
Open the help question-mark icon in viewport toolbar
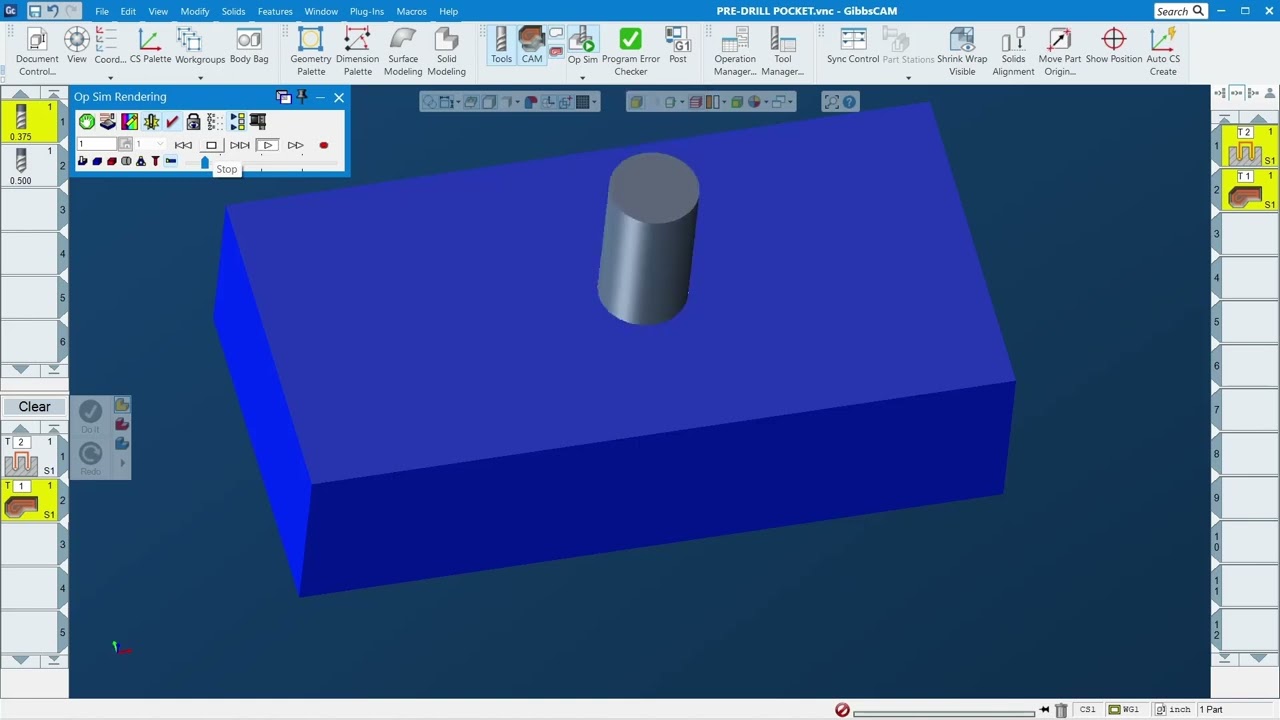pyautogui.click(x=849, y=101)
